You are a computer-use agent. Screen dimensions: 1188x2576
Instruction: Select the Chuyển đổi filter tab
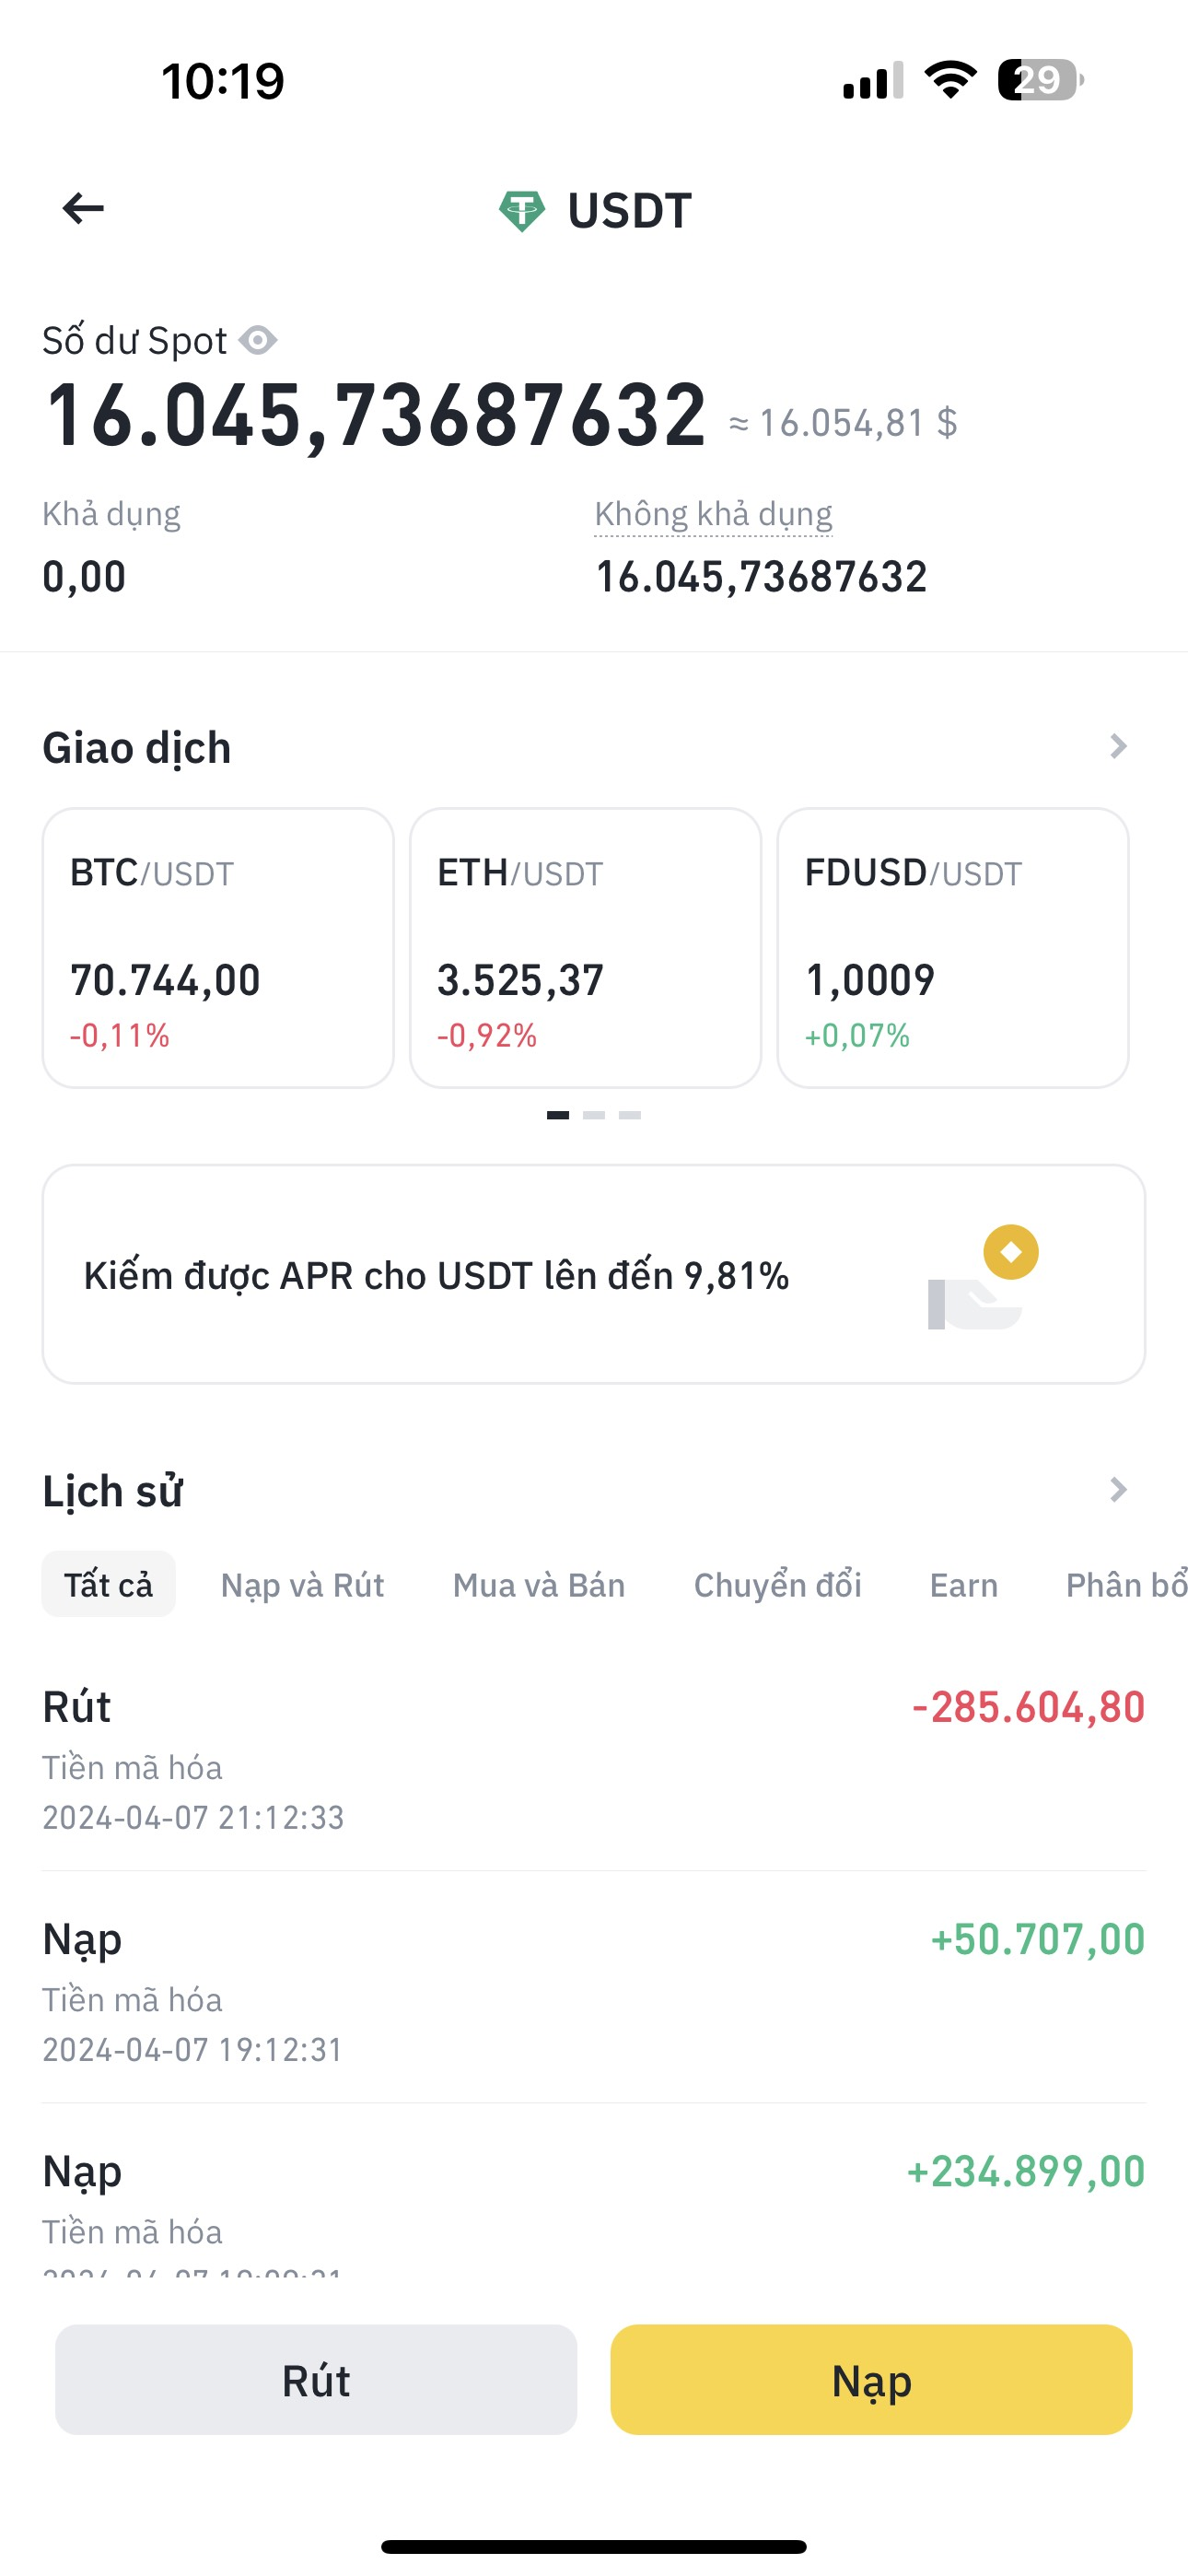777,1585
